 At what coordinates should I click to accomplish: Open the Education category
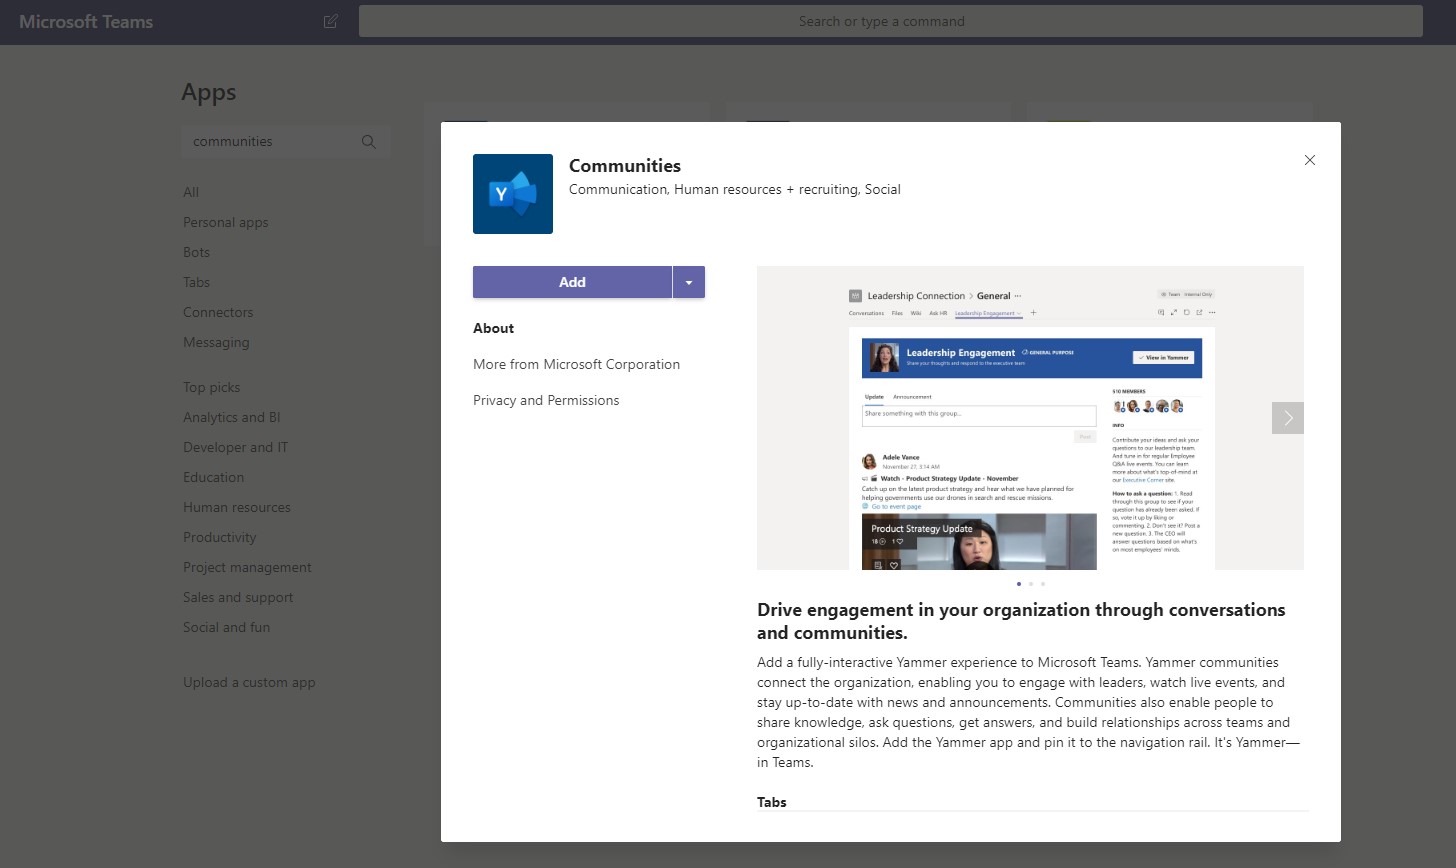213,477
